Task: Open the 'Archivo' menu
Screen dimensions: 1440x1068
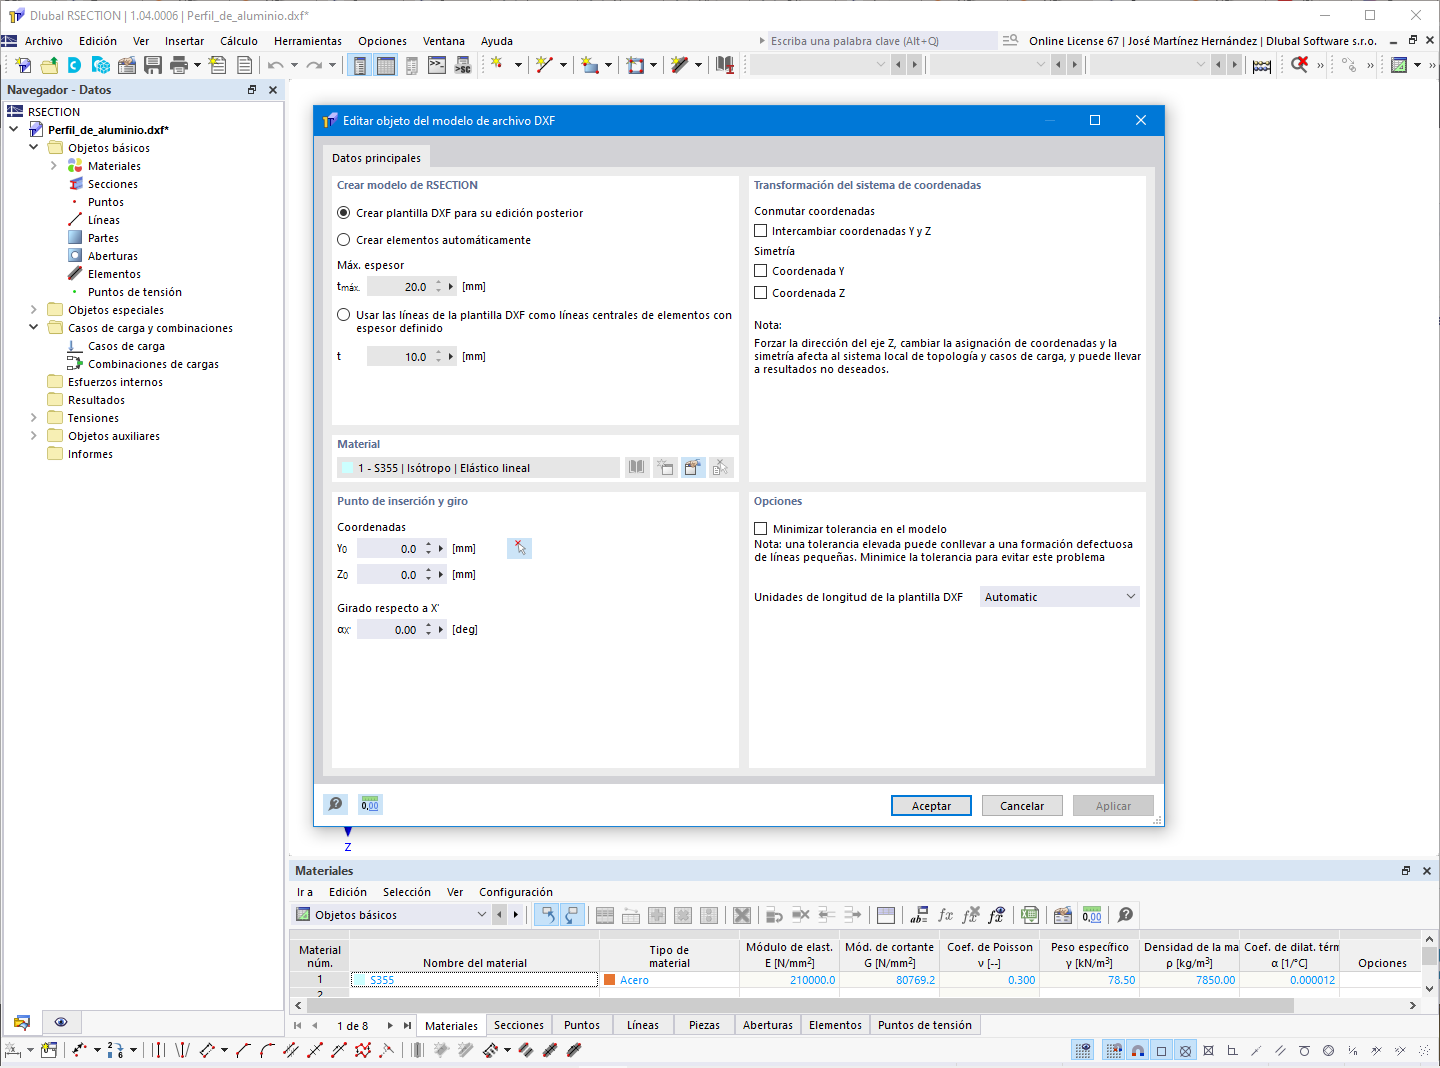Action: [x=44, y=41]
